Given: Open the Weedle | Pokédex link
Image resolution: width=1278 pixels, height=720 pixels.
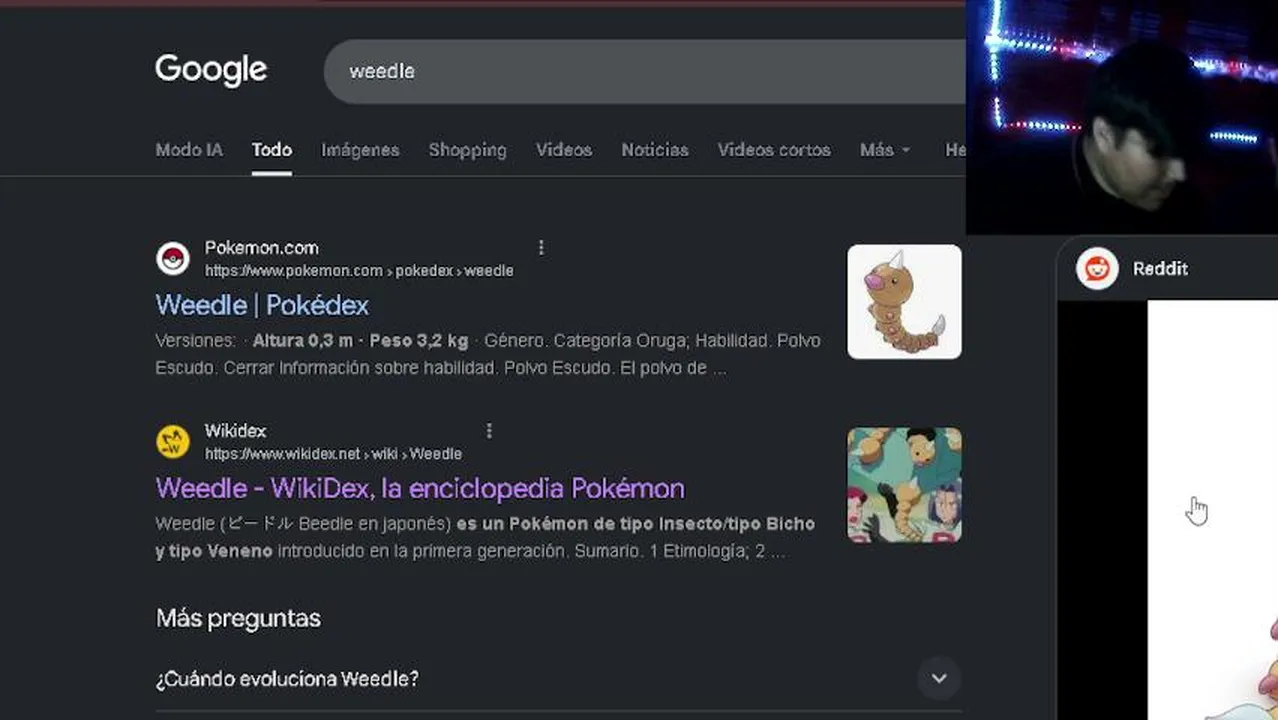Looking at the screenshot, I should 262,305.
